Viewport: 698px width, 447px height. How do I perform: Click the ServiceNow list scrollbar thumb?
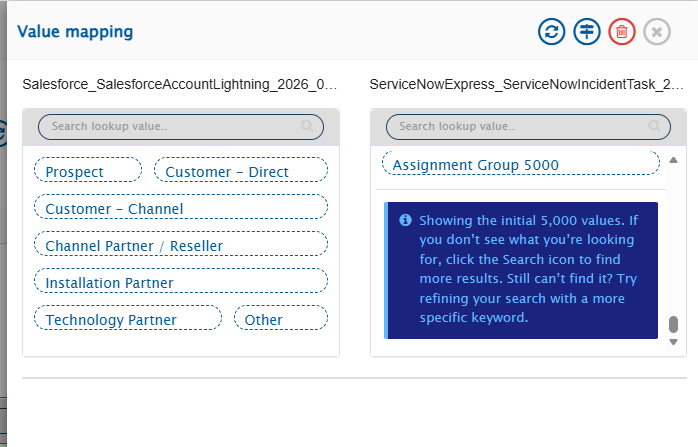tap(673, 324)
